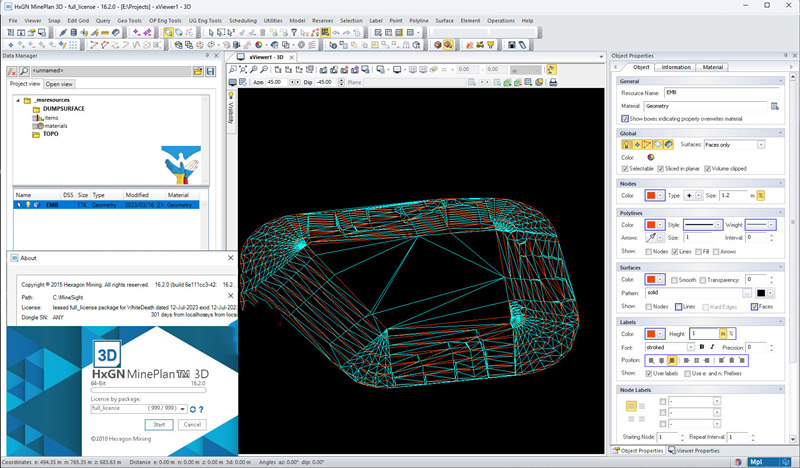This screenshot has width=800, height=468.
Task: Click the open folder icon in Data Manager
Action: pyautogui.click(x=197, y=71)
